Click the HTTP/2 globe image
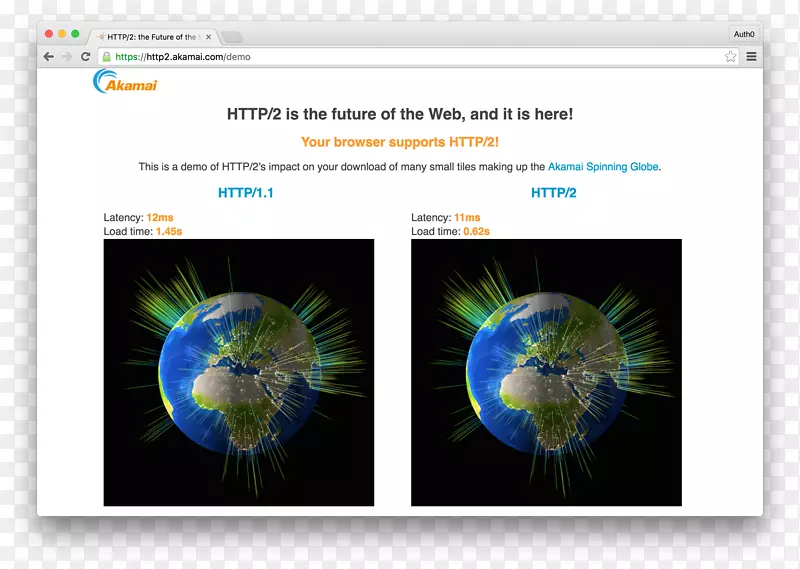800x569 pixels. tap(546, 373)
